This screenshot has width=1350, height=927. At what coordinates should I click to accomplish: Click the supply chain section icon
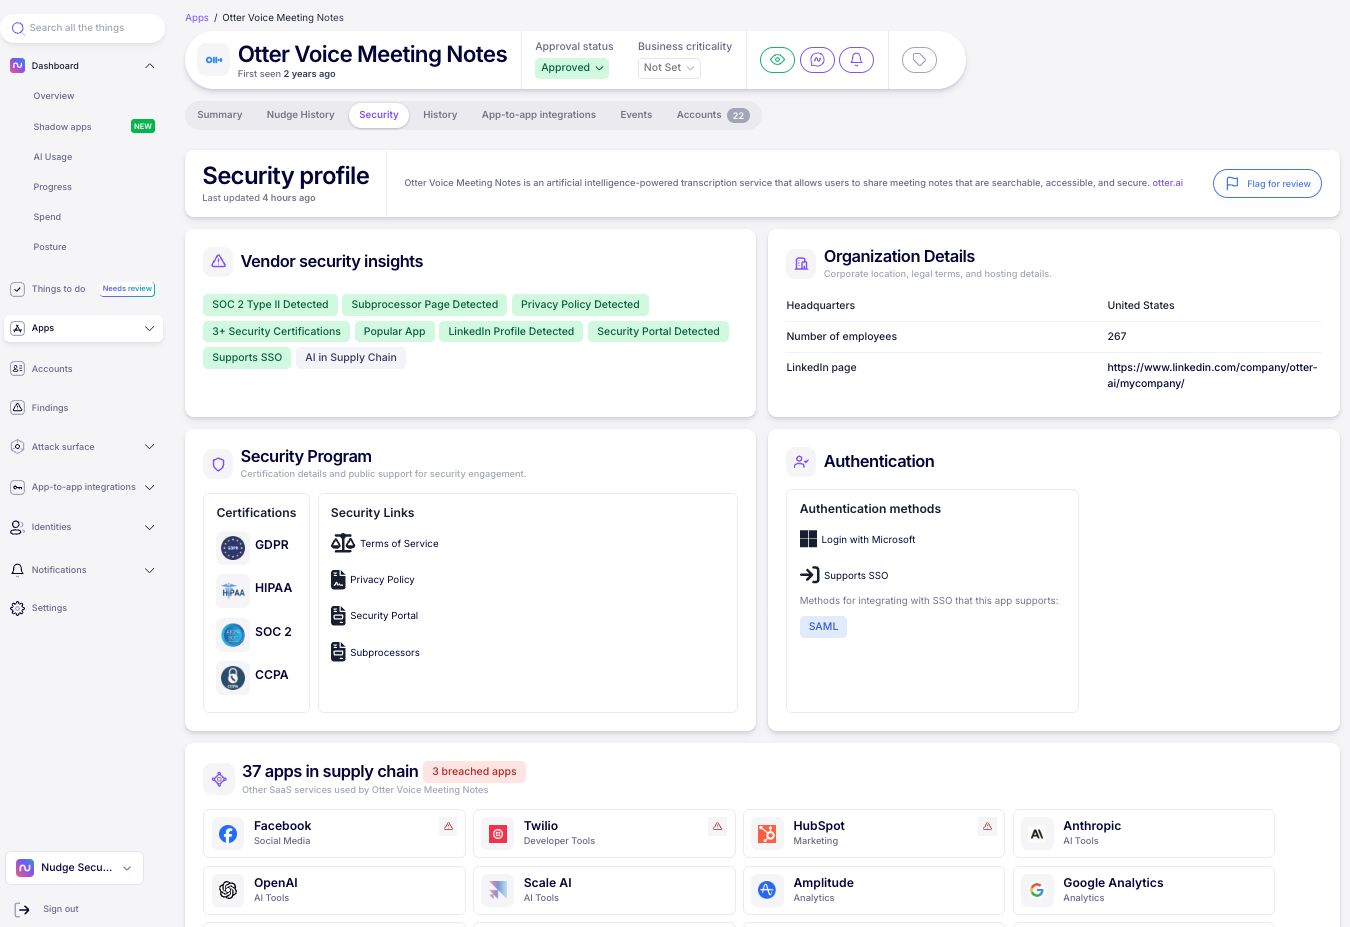pos(219,779)
